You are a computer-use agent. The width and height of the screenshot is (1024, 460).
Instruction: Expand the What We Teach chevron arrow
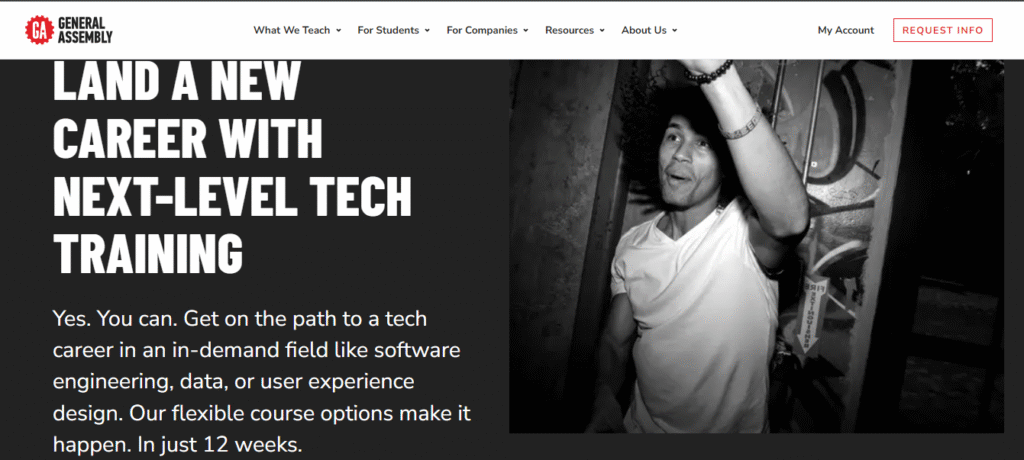338,31
